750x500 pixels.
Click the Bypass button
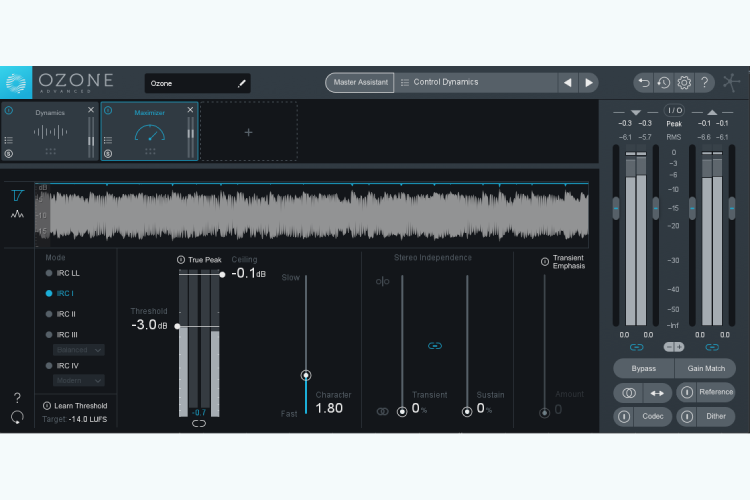(643, 368)
